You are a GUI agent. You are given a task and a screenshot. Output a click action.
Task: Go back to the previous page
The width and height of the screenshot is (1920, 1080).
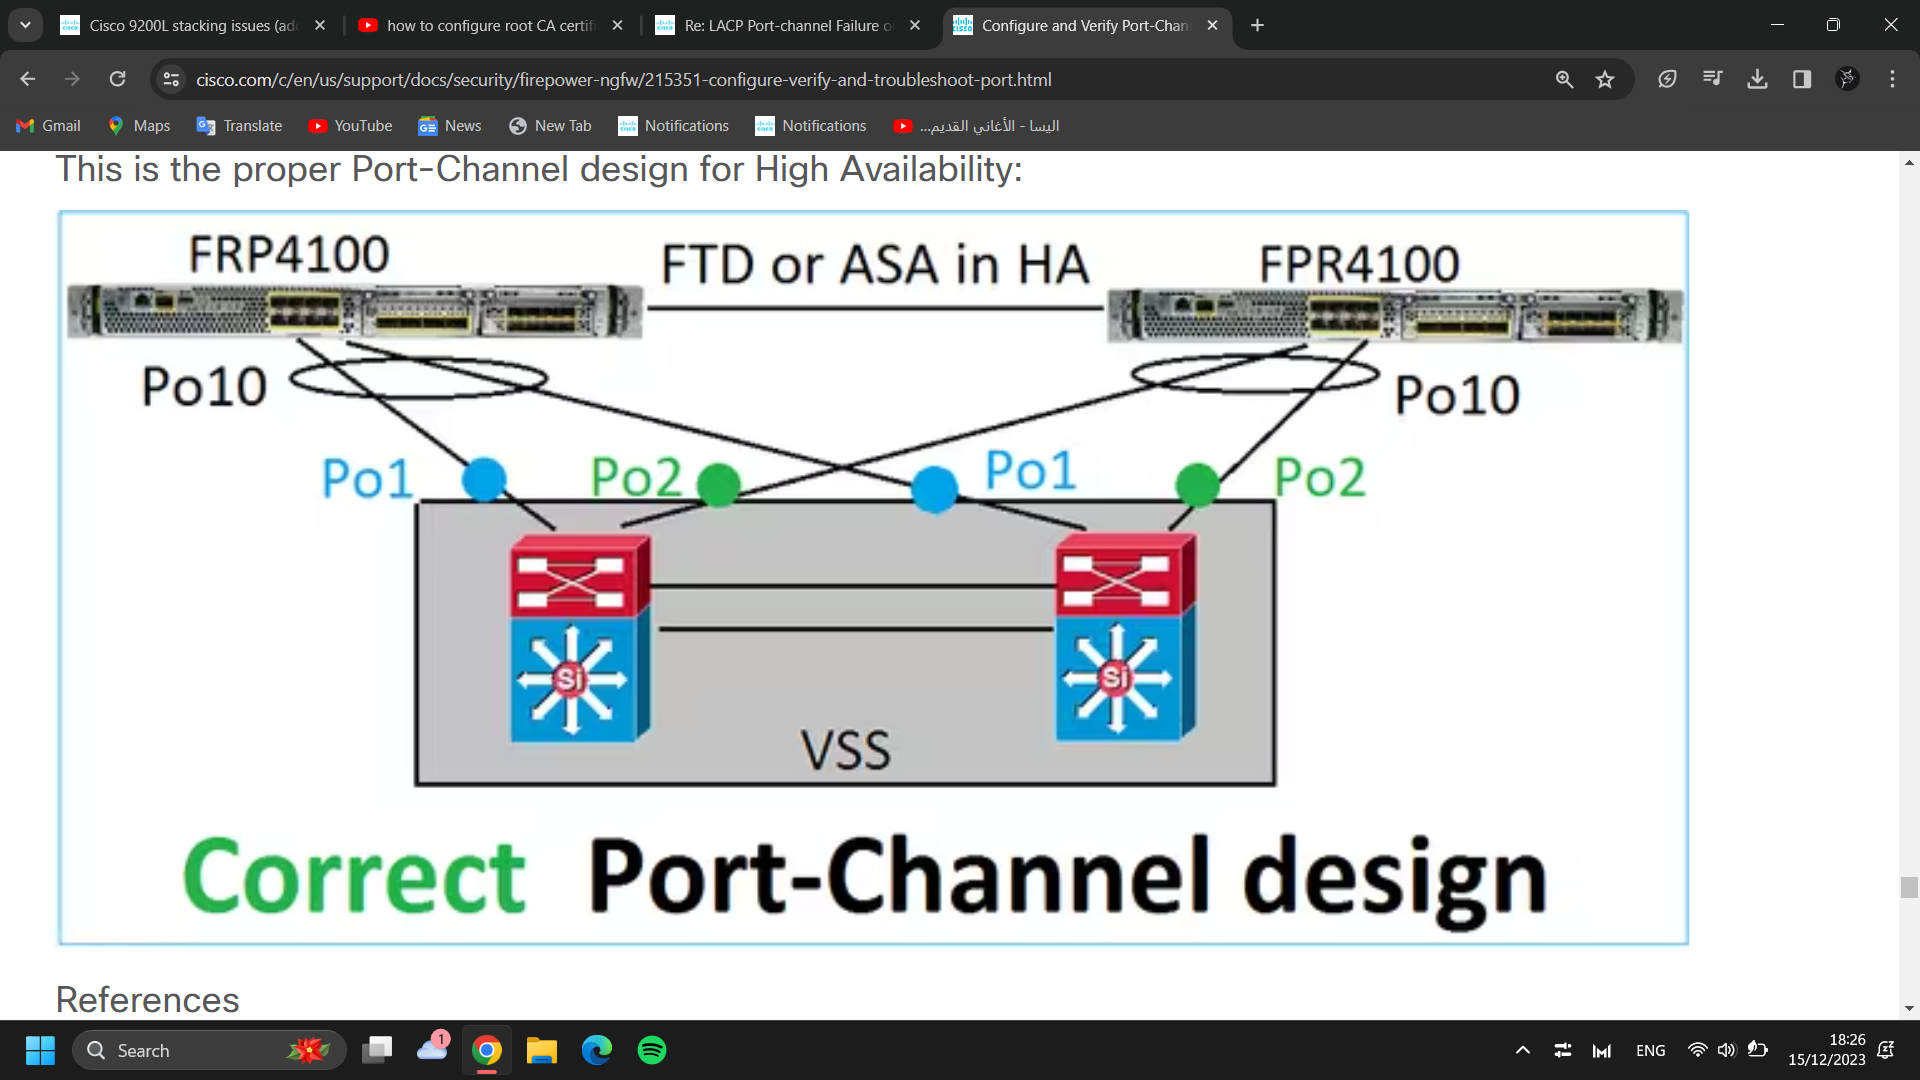pyautogui.click(x=27, y=79)
